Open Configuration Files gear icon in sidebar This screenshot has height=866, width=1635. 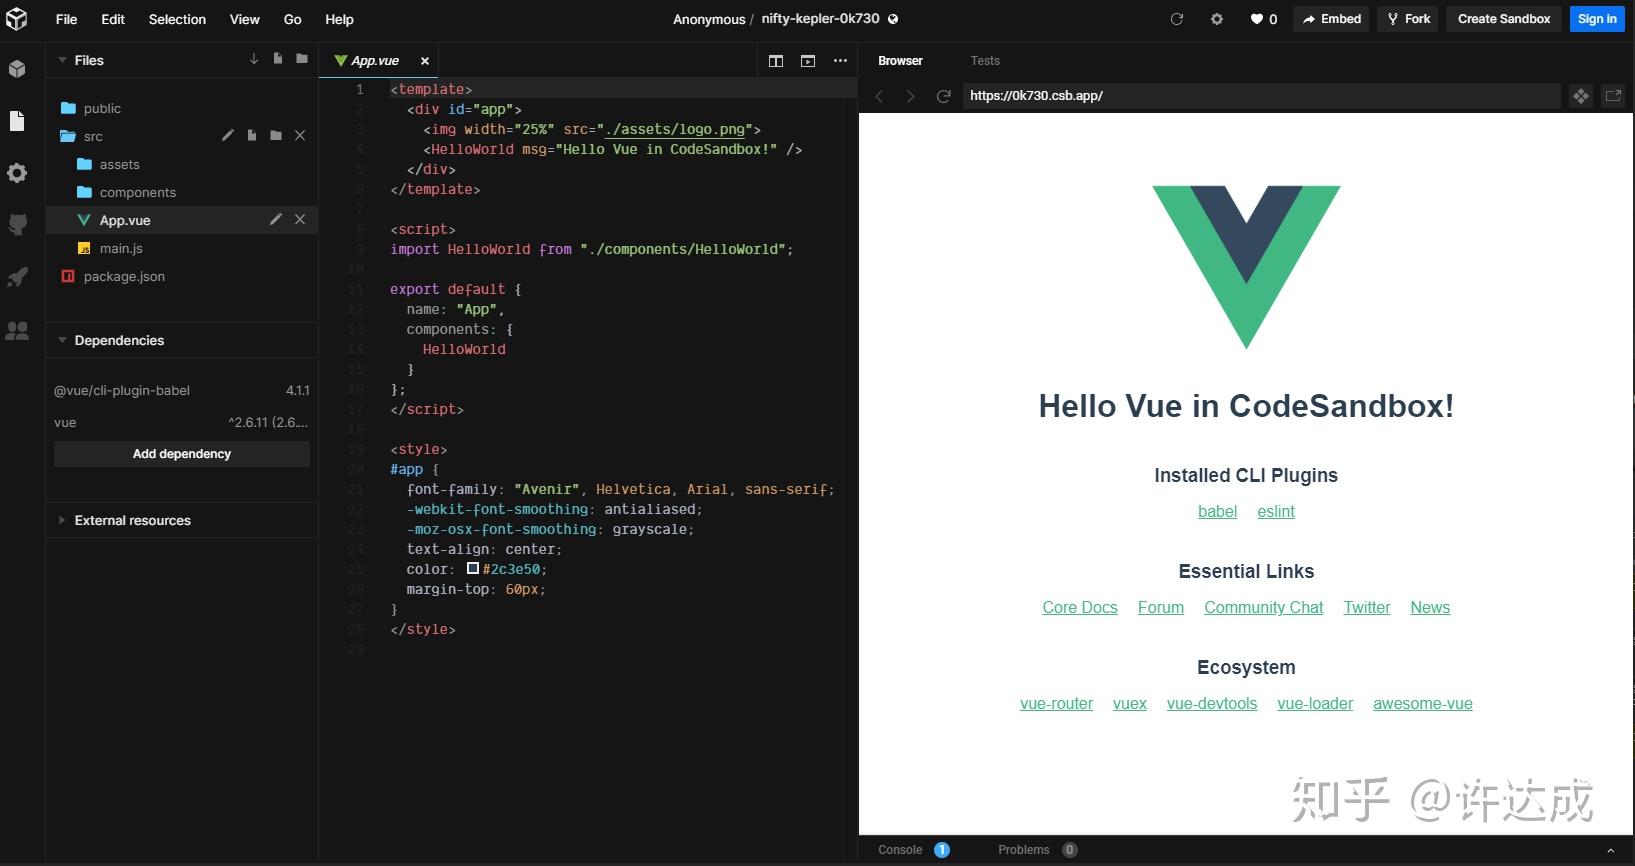pos(17,173)
